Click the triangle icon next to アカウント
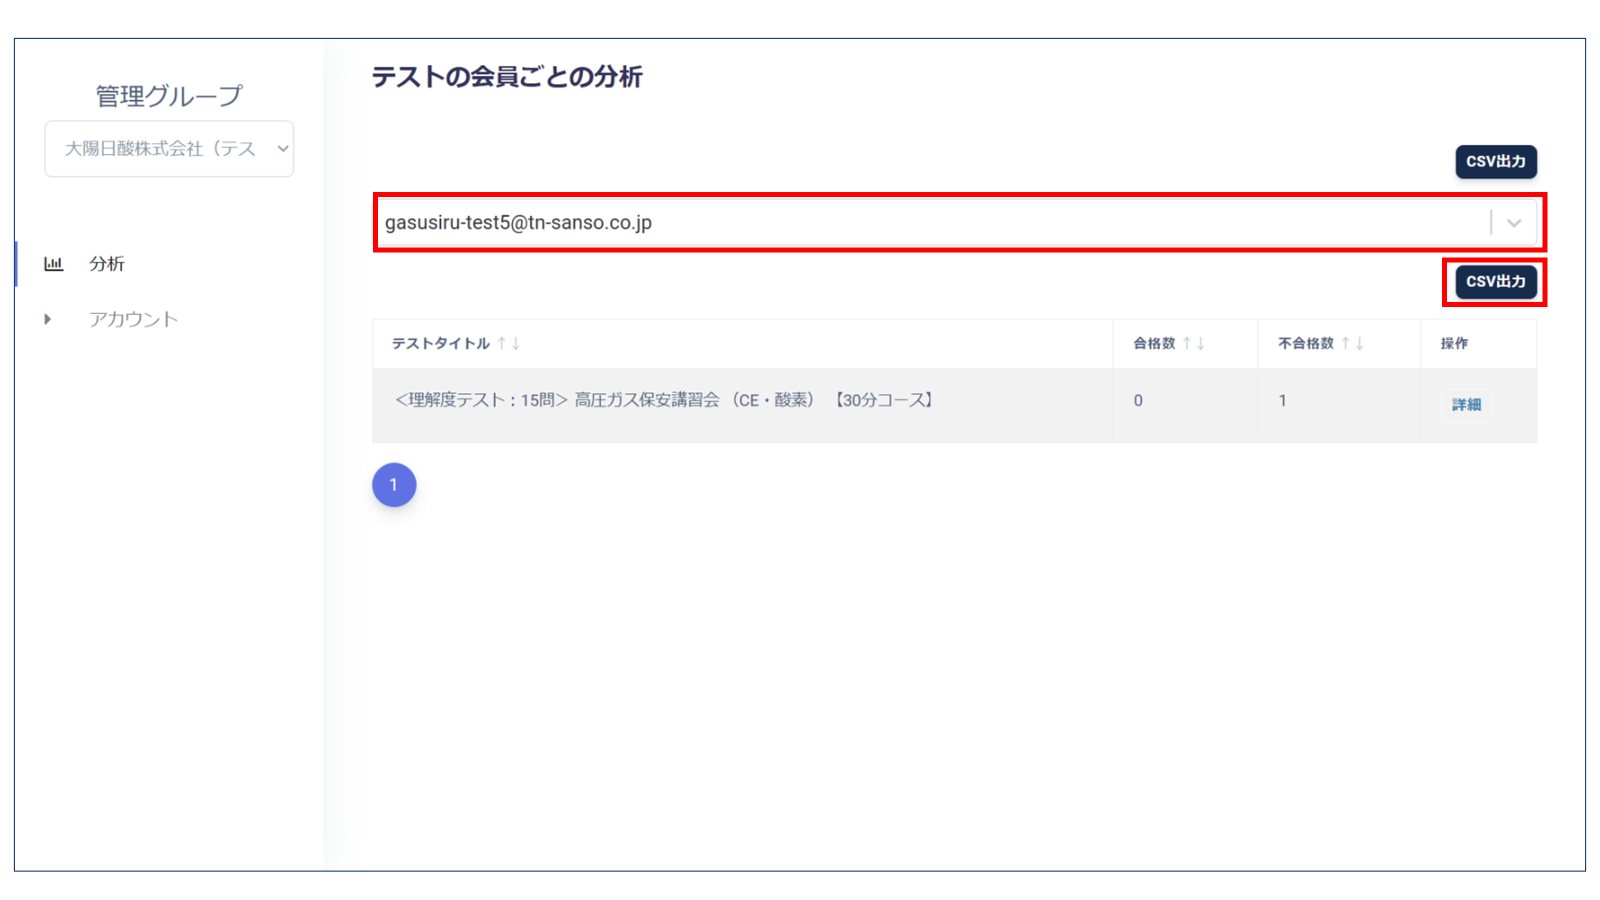 coord(46,318)
